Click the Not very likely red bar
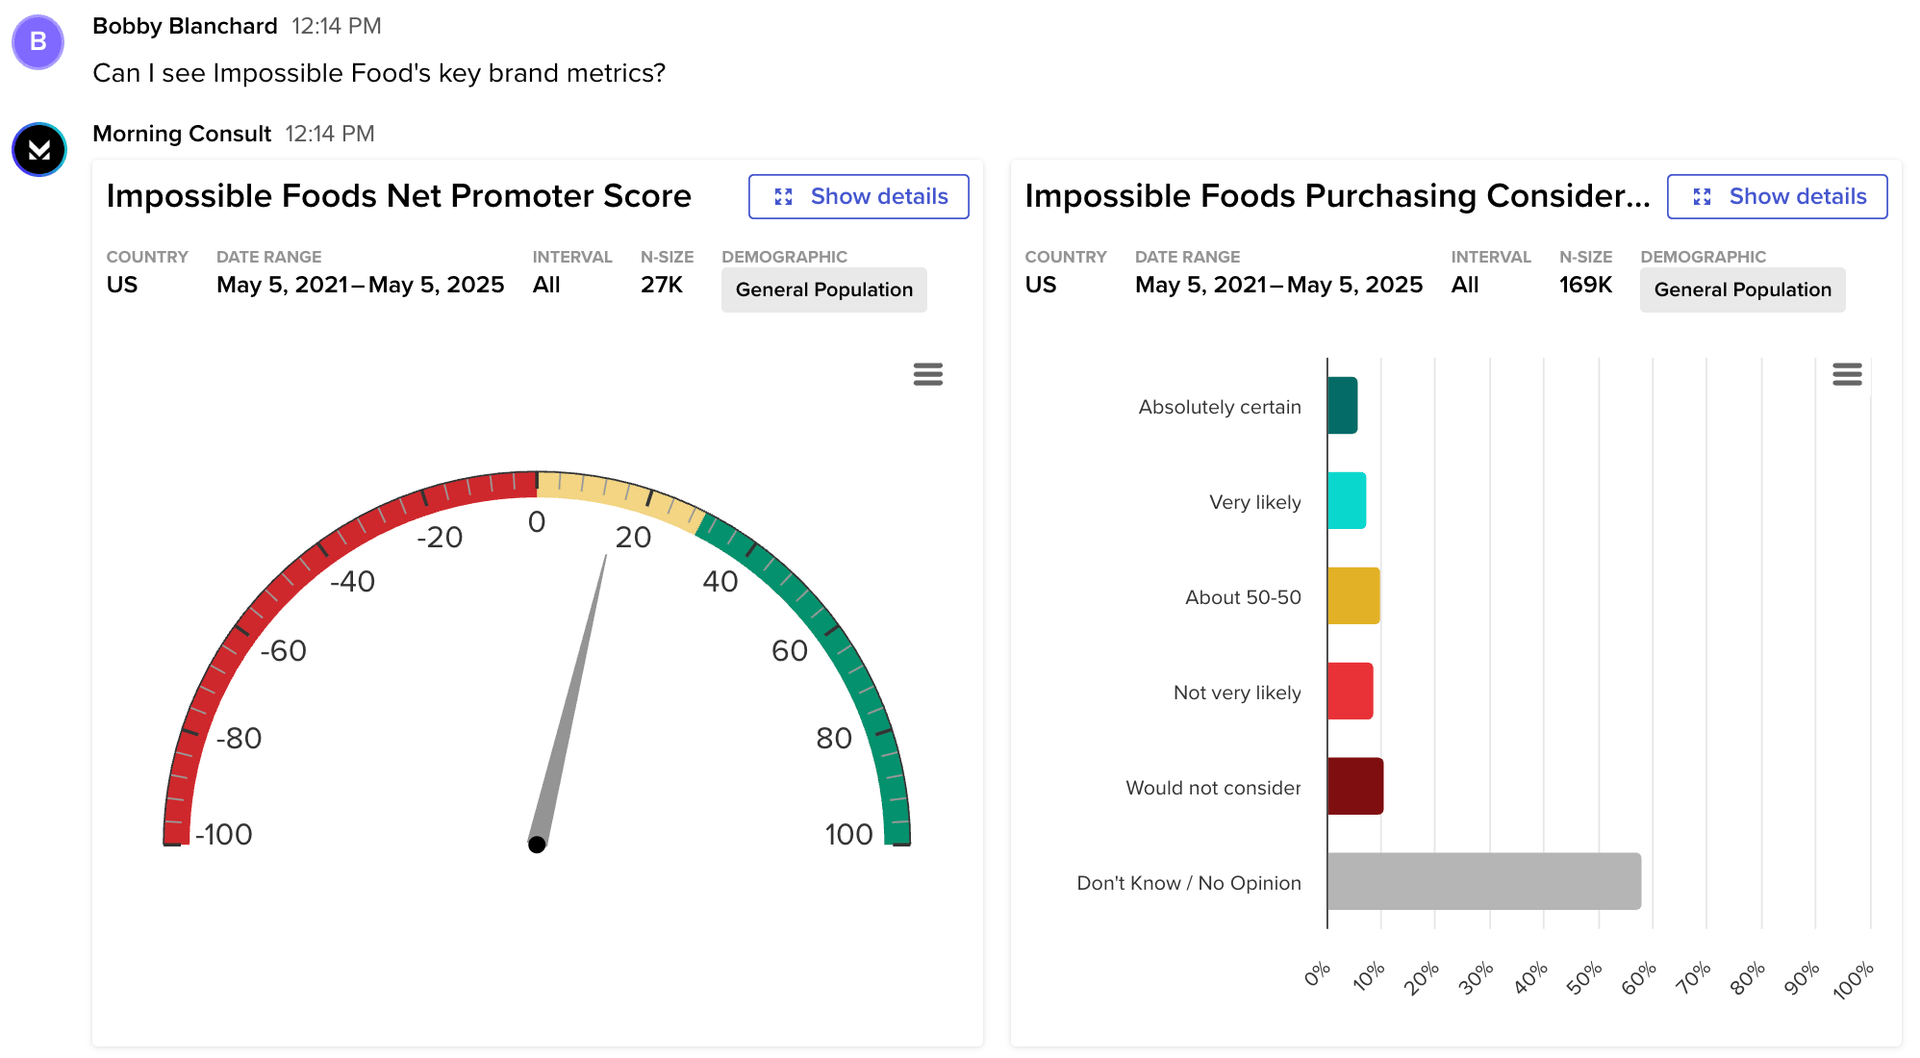The height and width of the screenshot is (1058, 1920). tap(1350, 691)
